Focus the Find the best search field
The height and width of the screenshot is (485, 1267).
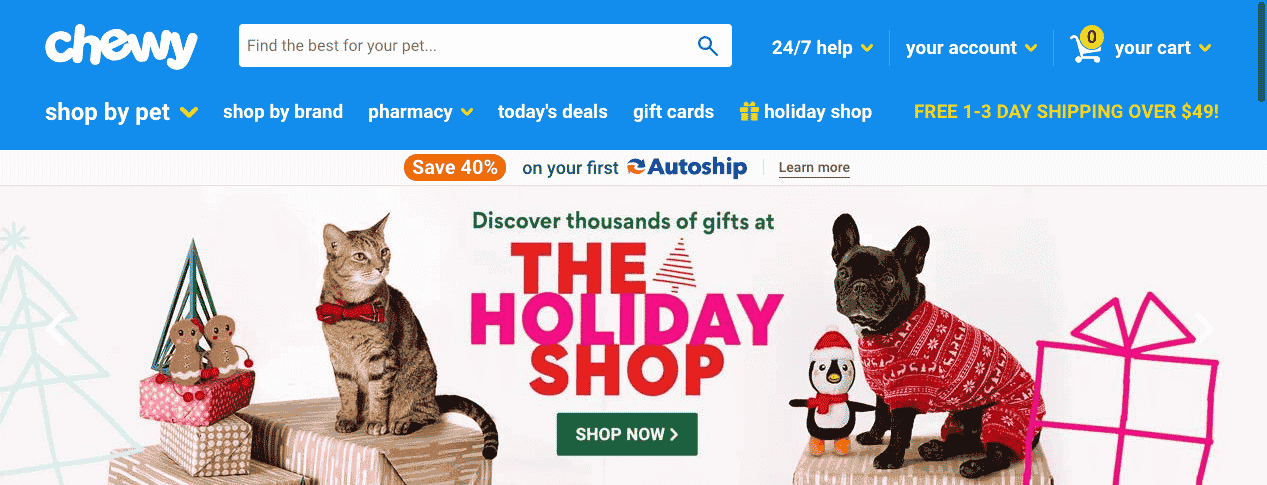click(x=466, y=46)
